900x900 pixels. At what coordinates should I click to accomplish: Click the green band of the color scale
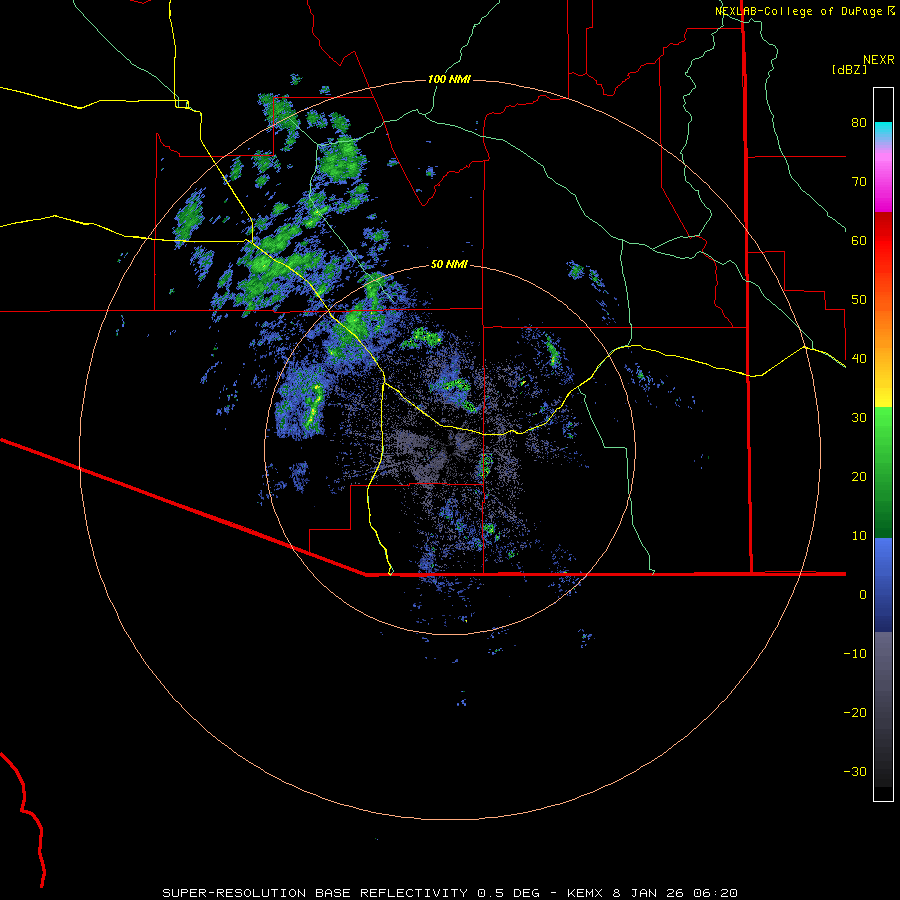[883, 472]
